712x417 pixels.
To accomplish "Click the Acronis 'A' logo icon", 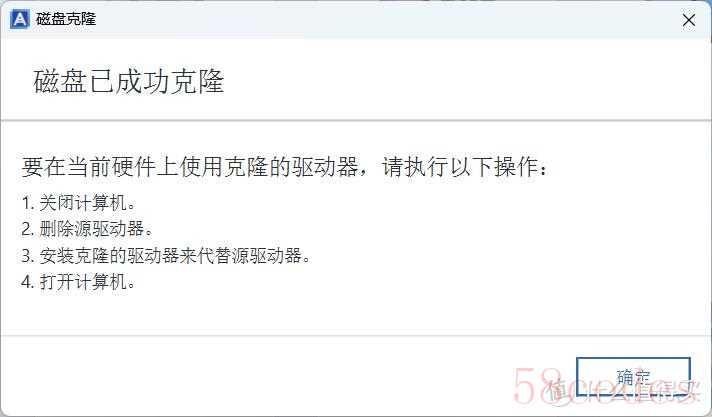I will 19,20.
